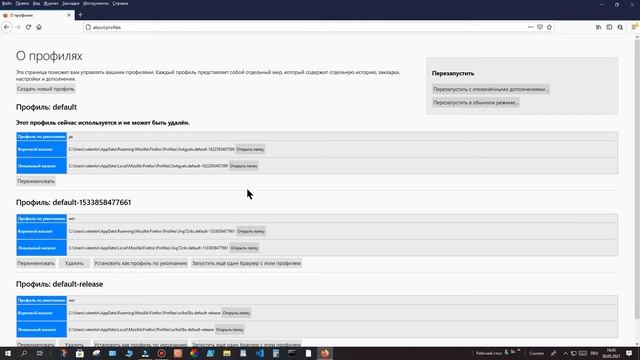Open the Файл menu

7,3
